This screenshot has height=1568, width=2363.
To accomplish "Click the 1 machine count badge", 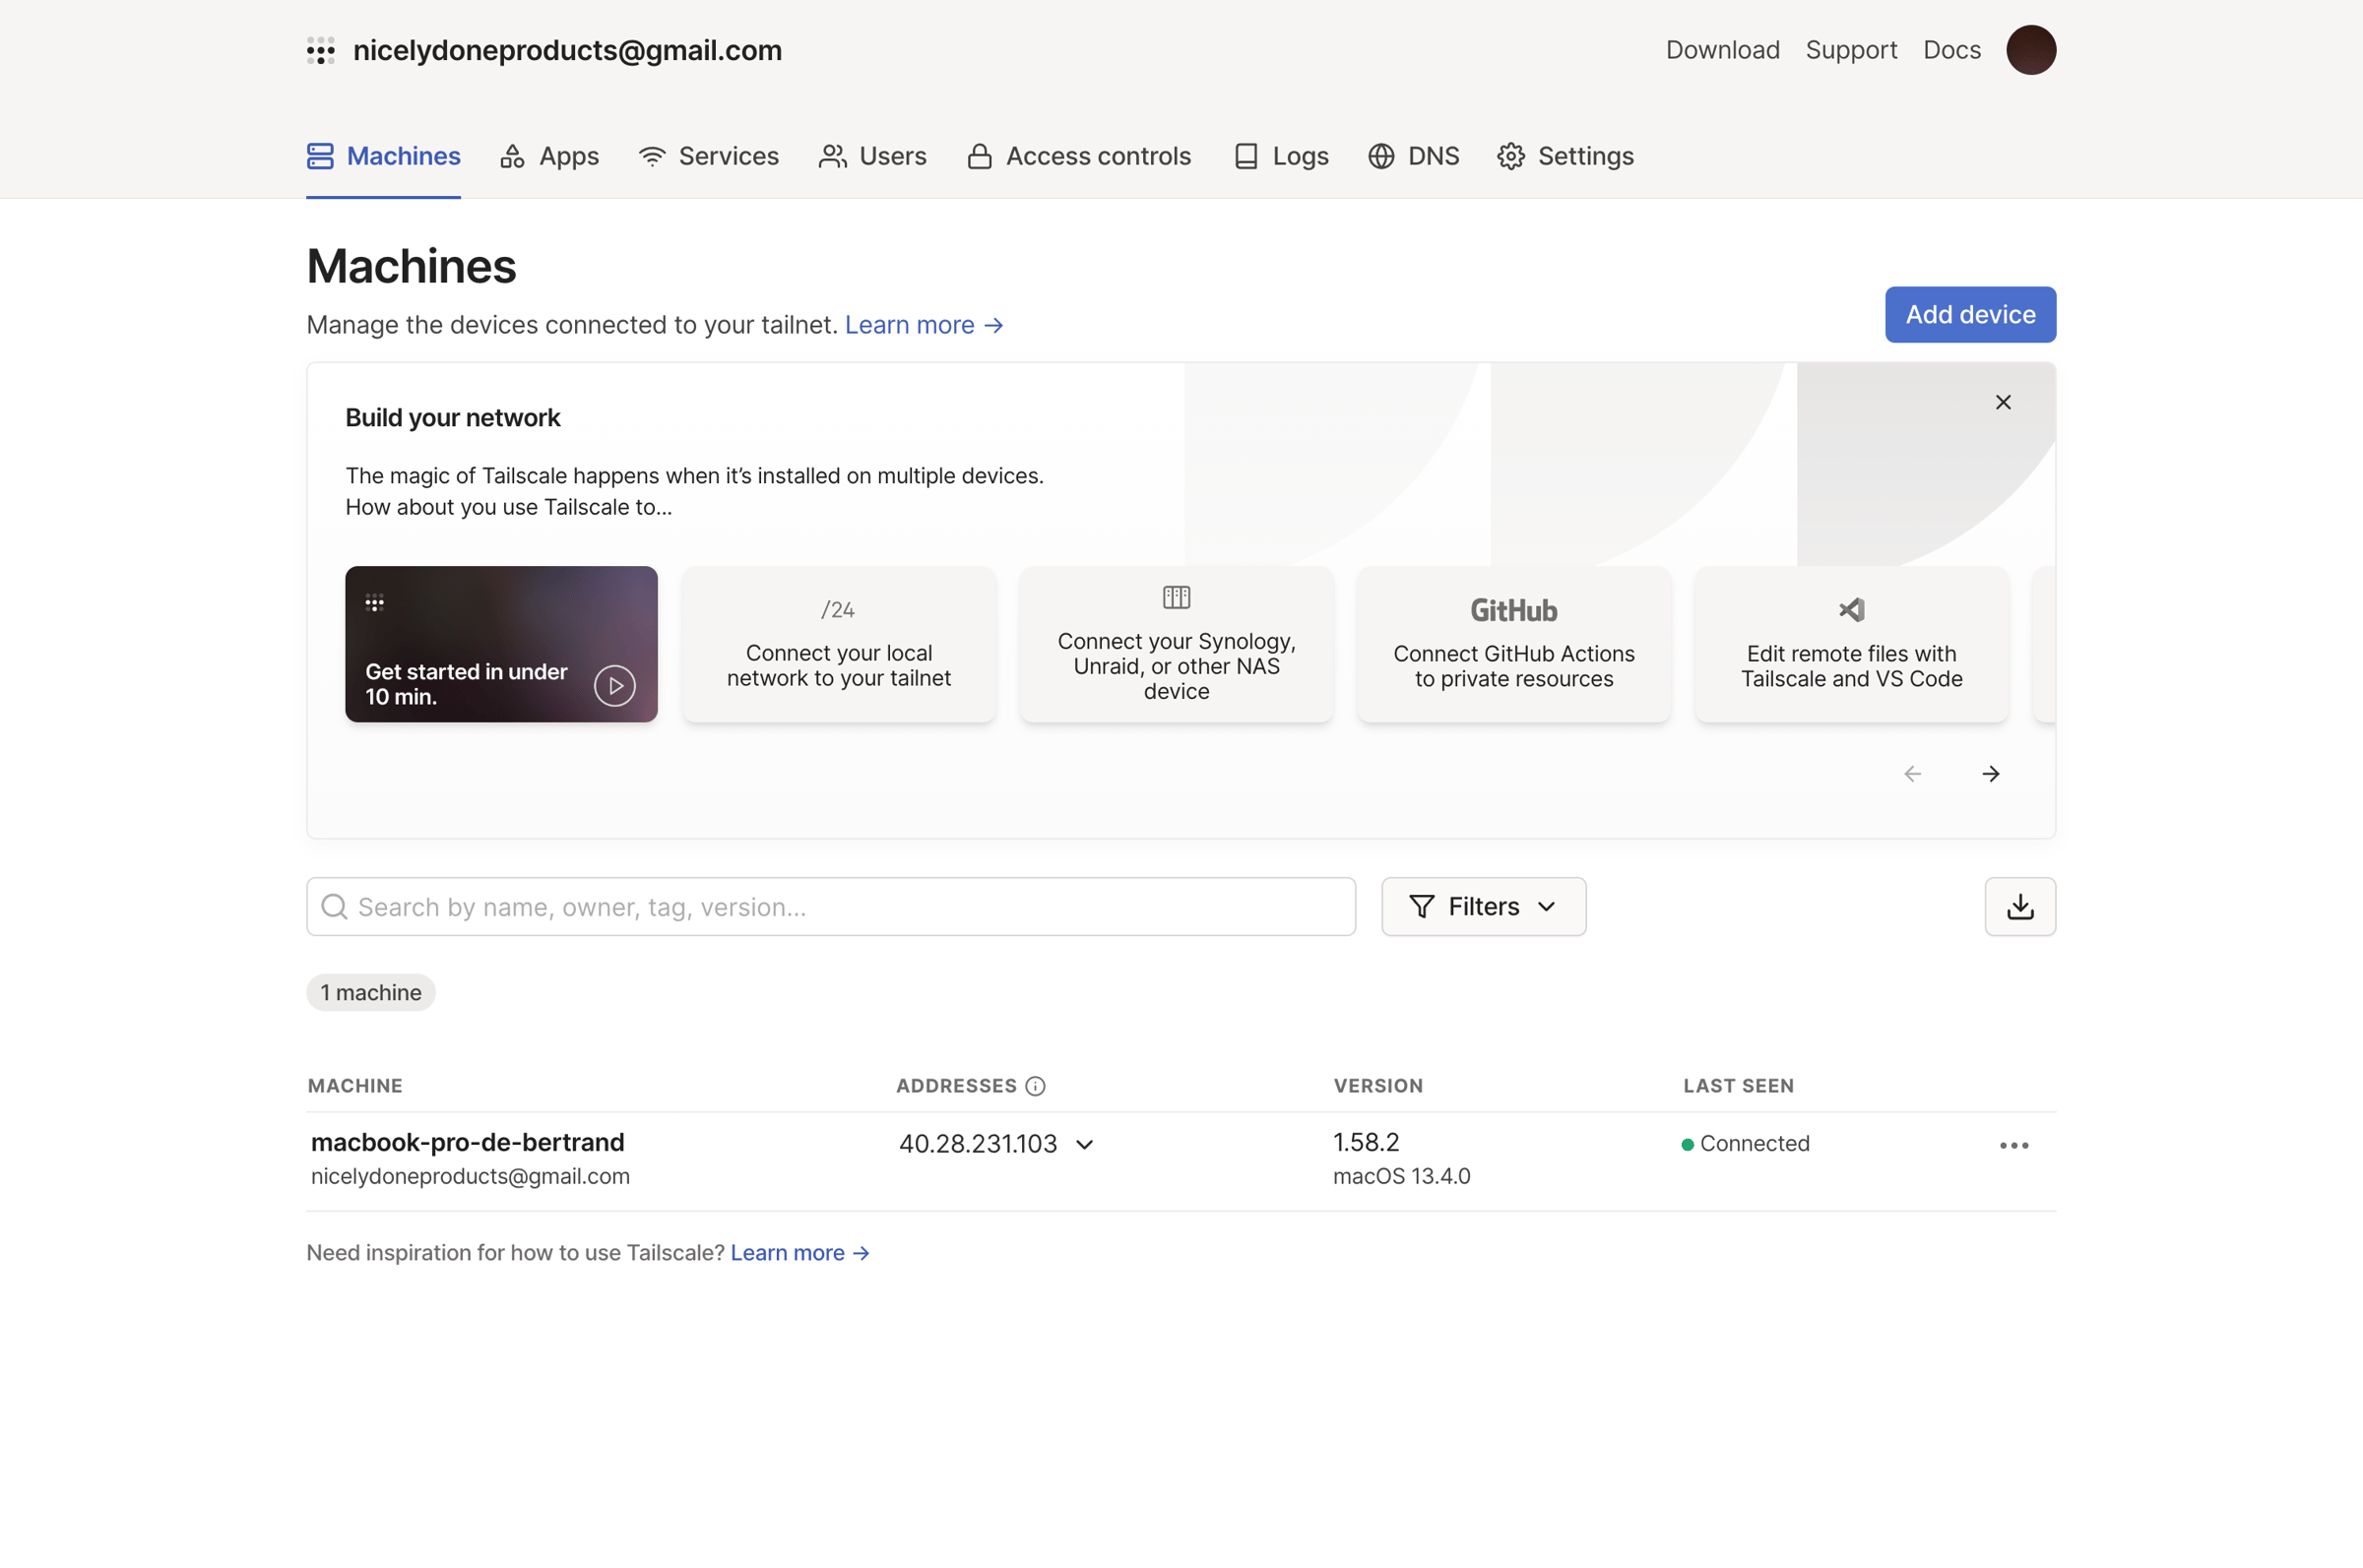I will pyautogui.click(x=371, y=992).
